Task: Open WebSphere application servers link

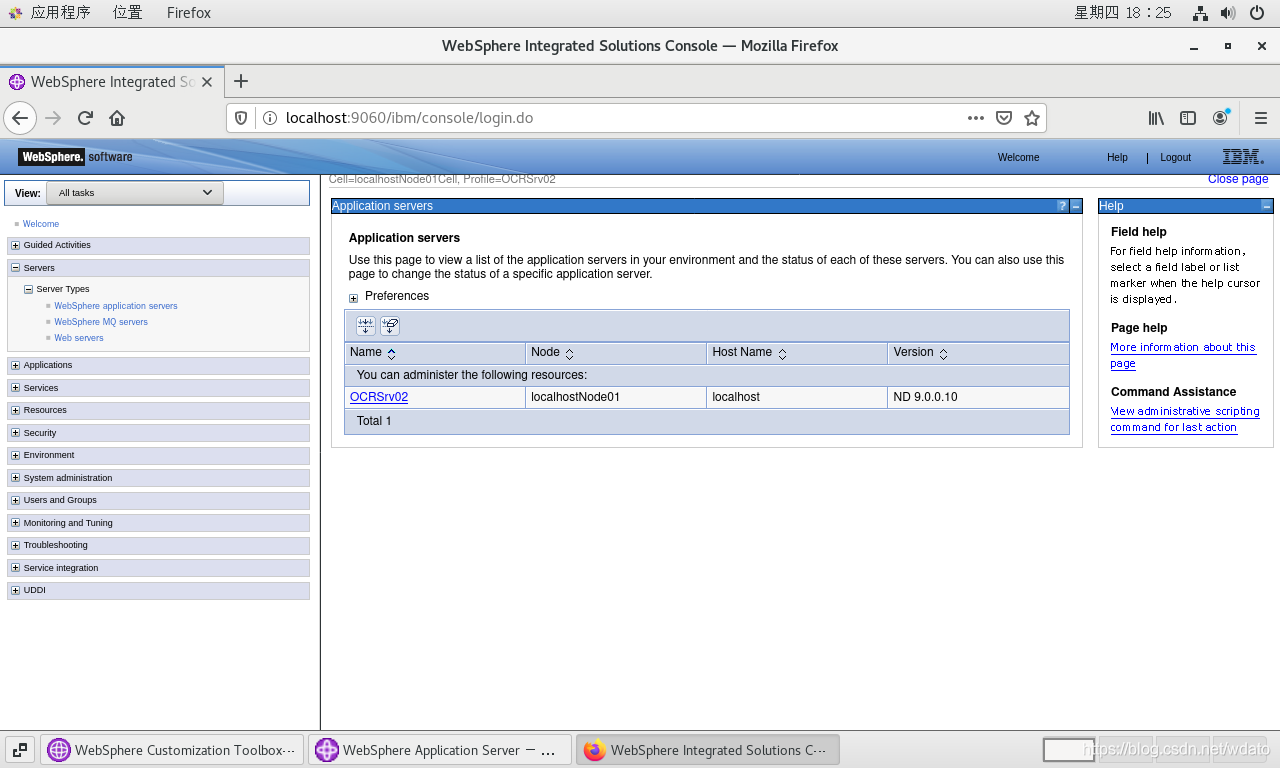Action: click(116, 306)
